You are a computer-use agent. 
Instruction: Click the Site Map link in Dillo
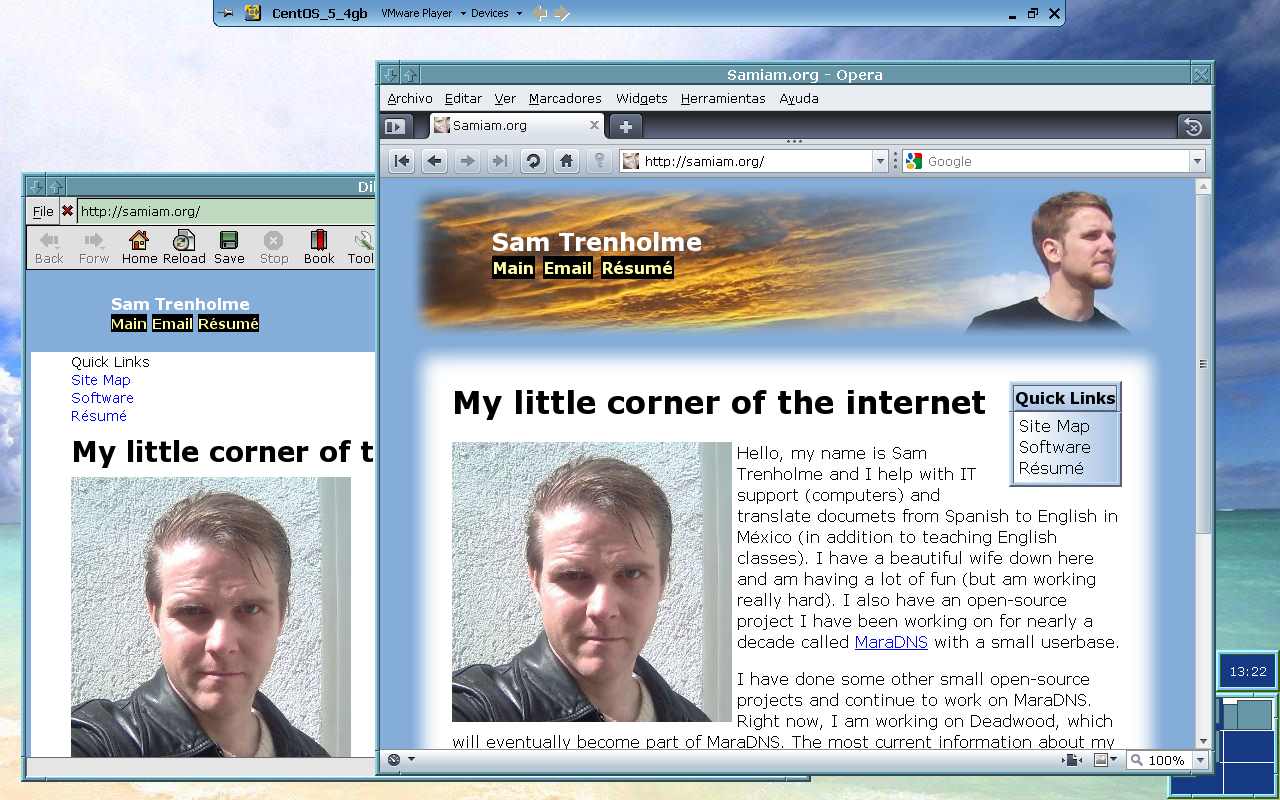coord(101,380)
